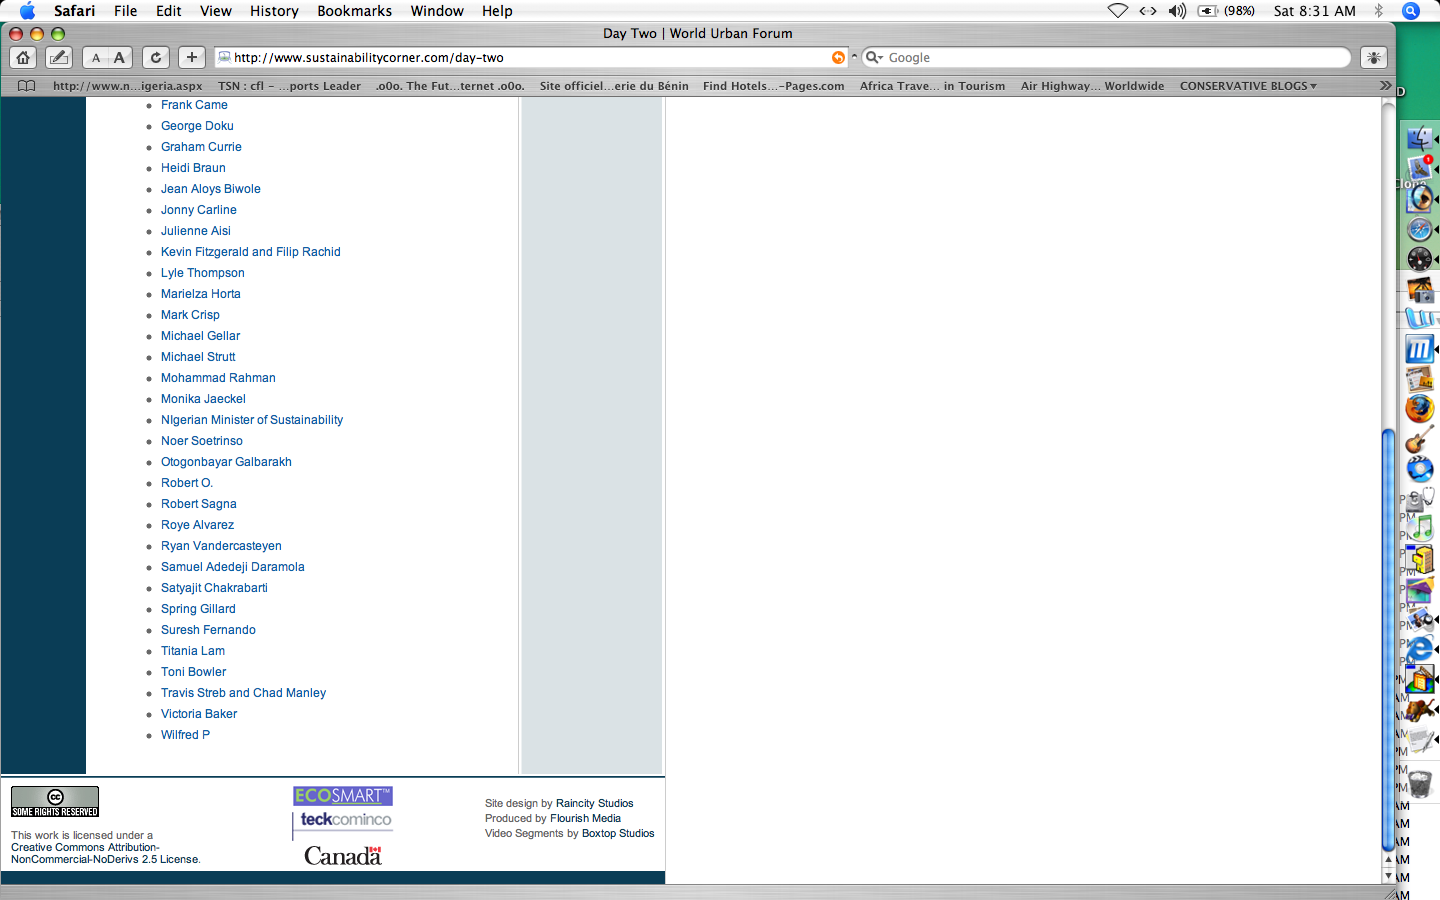Image resolution: width=1440 pixels, height=900 pixels.
Task: Open the Africa Trave... in Tourism bookmark
Action: 932,86
